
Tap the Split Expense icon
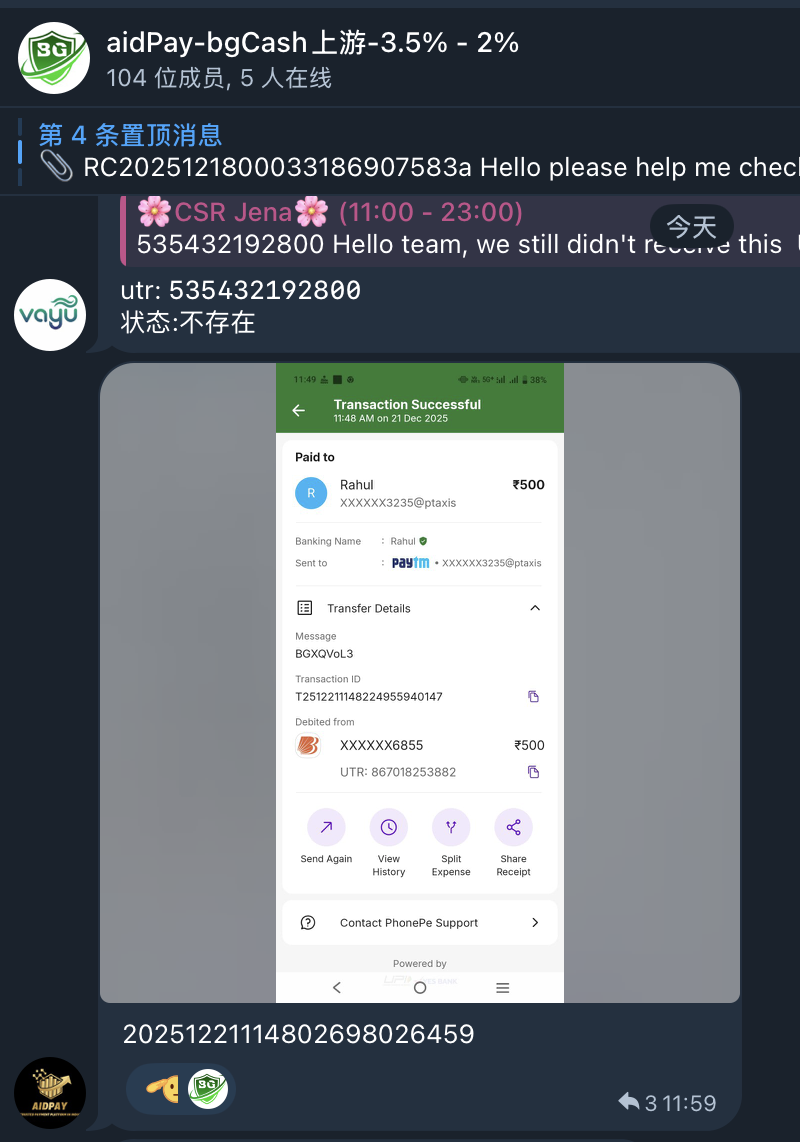coord(451,827)
